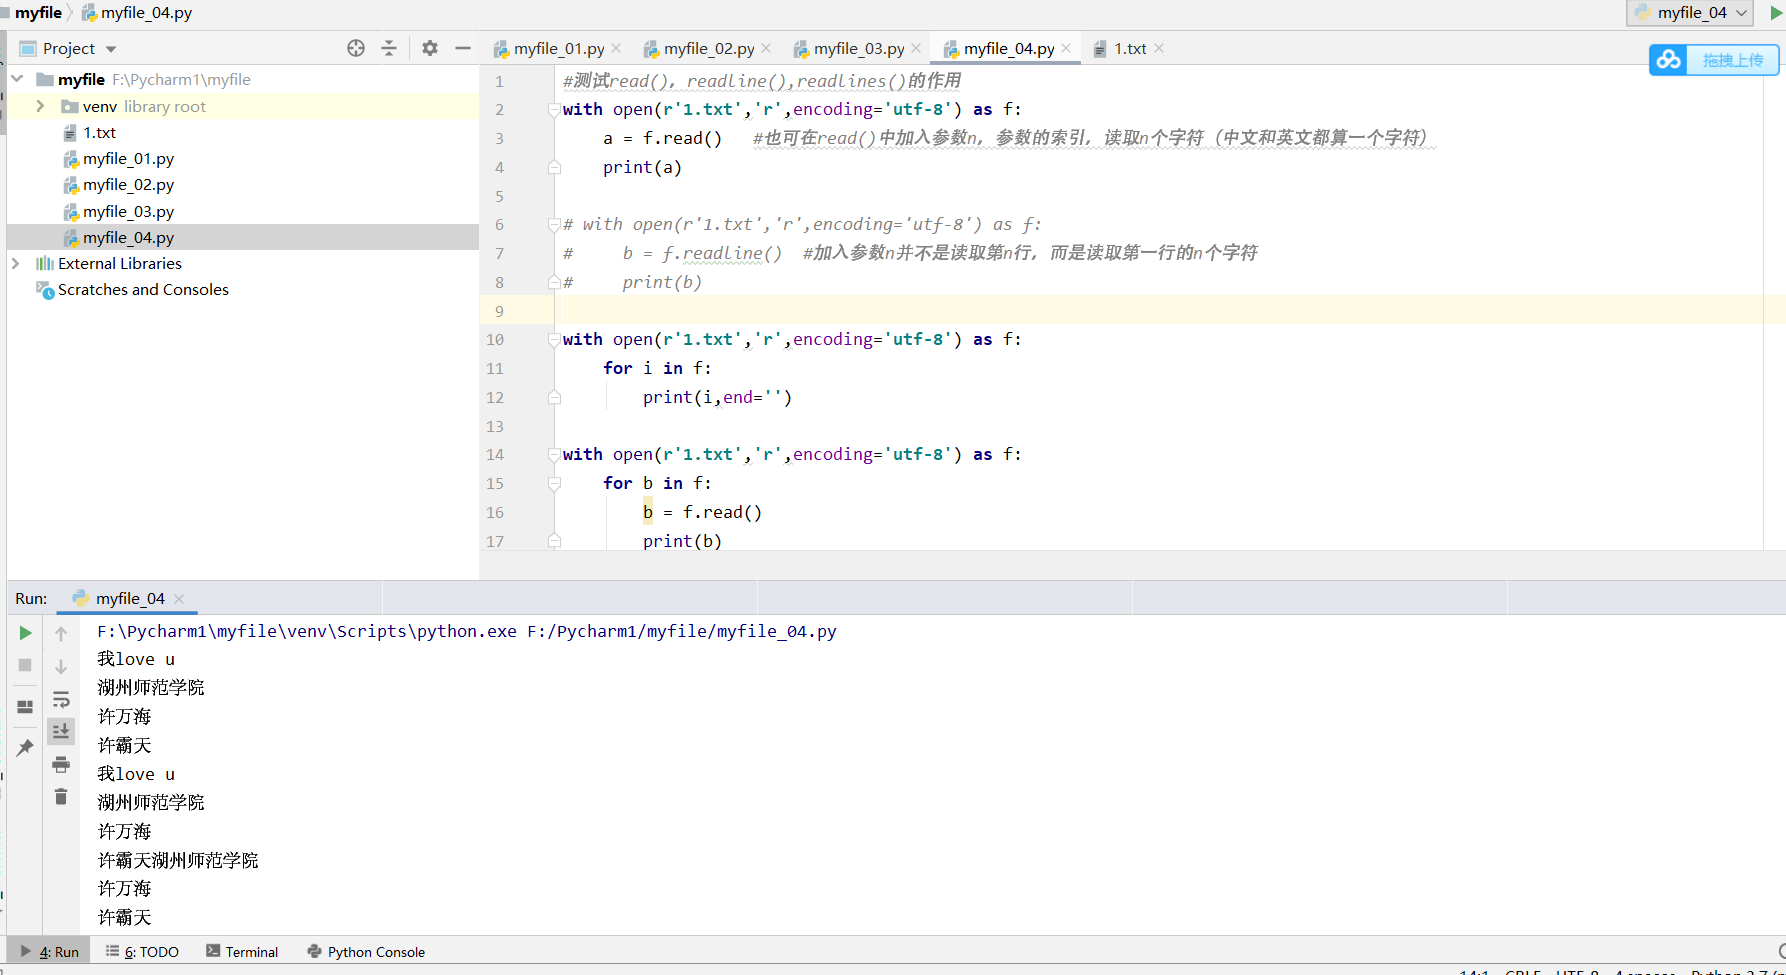Place cursor on empty line 9 in editor
This screenshot has width=1786, height=975.
(x=1160, y=311)
